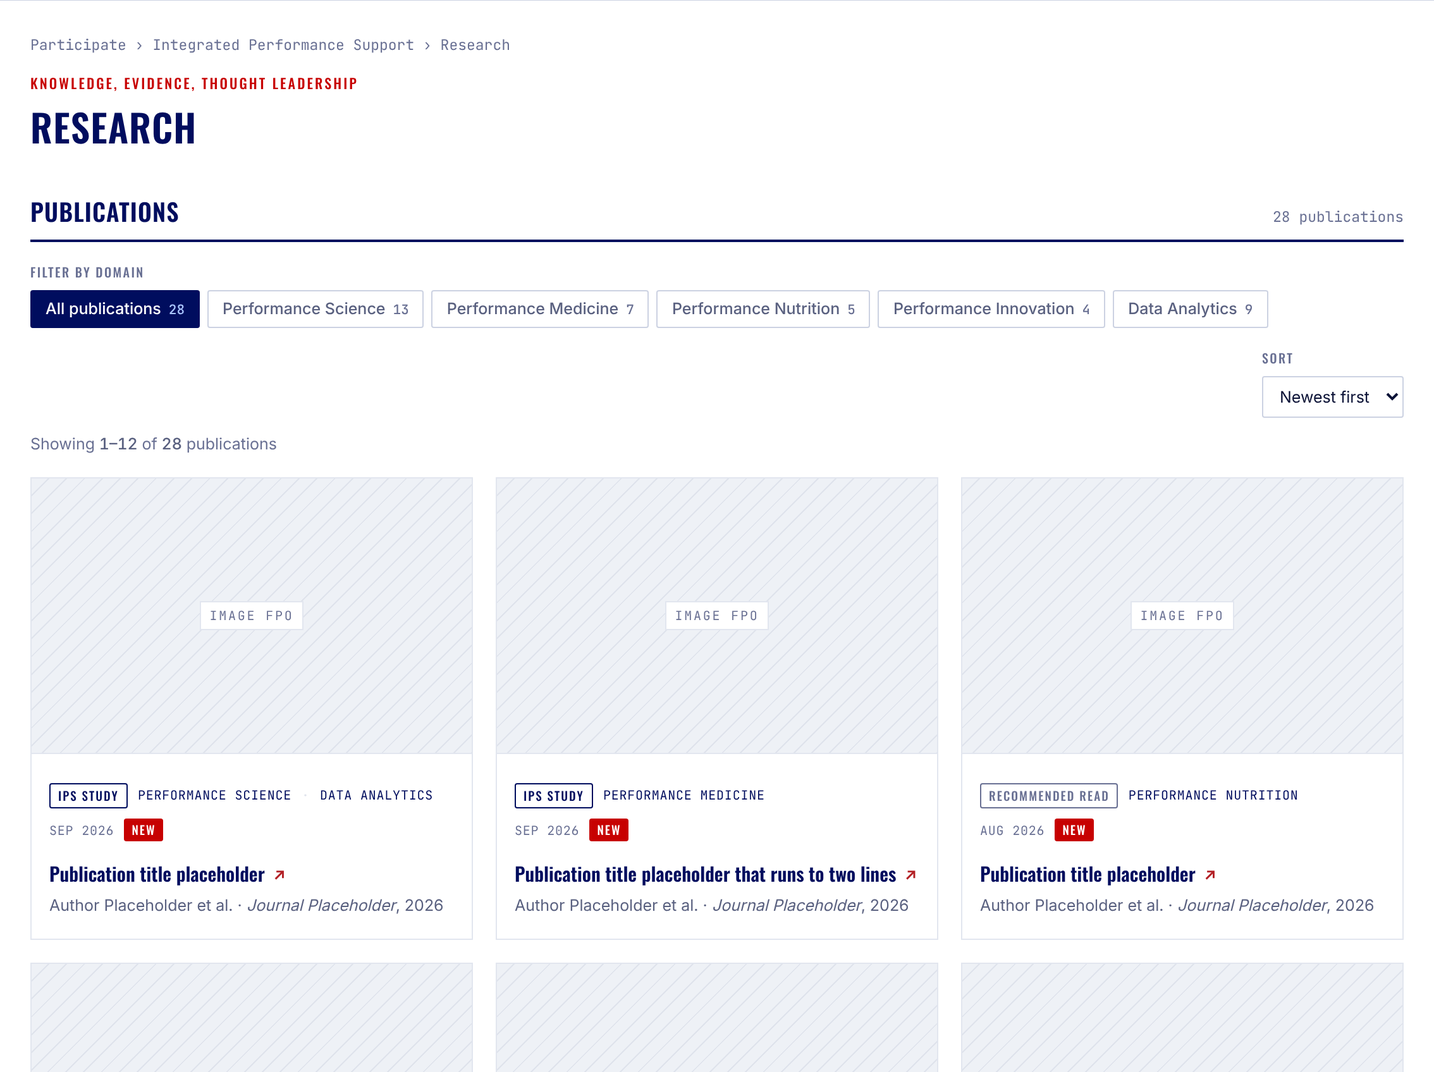
Task: Click Performance Nutrition card's image thumbnail
Action: click(1182, 615)
